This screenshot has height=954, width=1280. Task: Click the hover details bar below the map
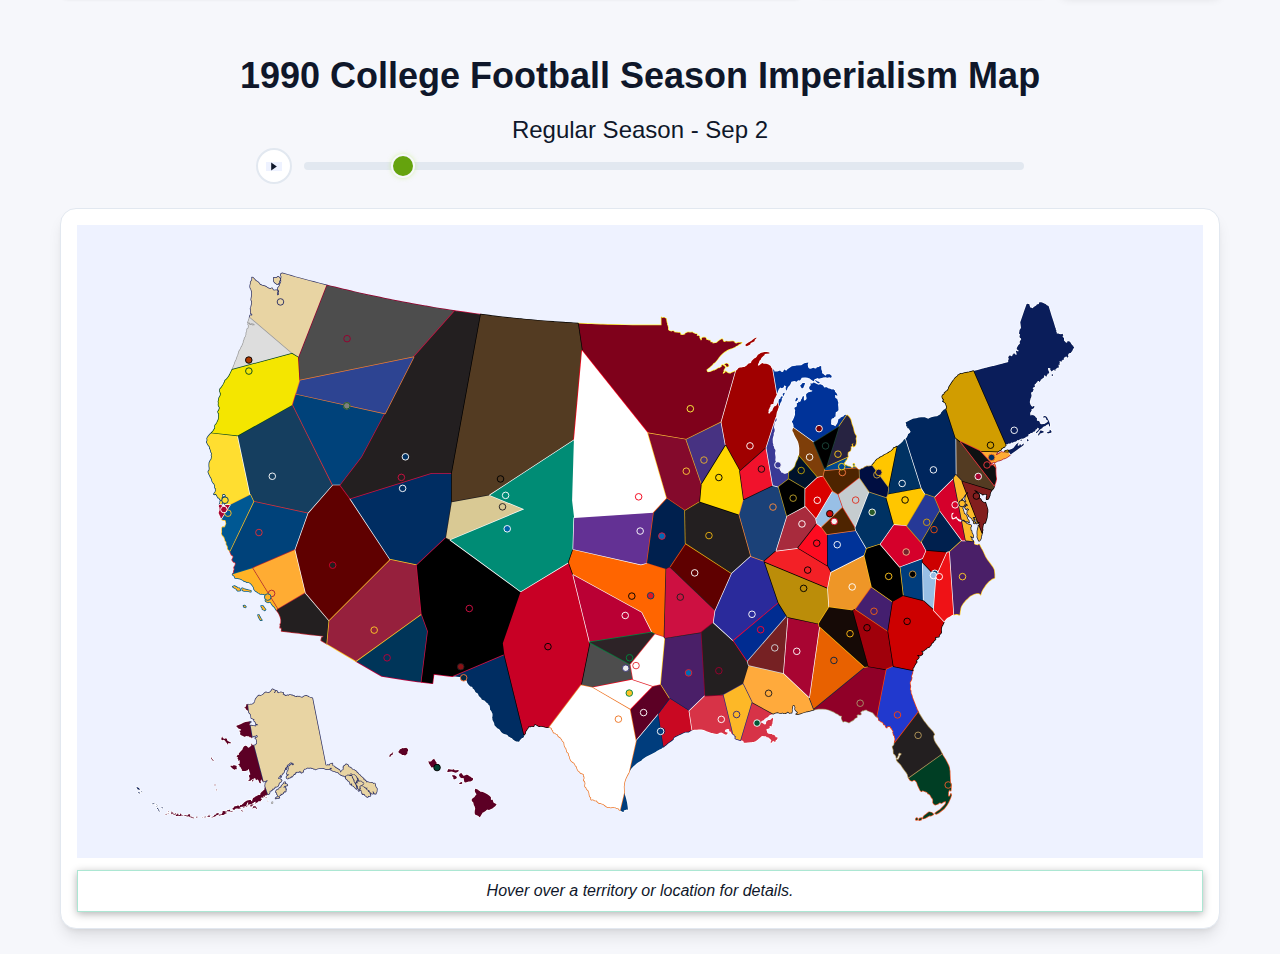[640, 890]
